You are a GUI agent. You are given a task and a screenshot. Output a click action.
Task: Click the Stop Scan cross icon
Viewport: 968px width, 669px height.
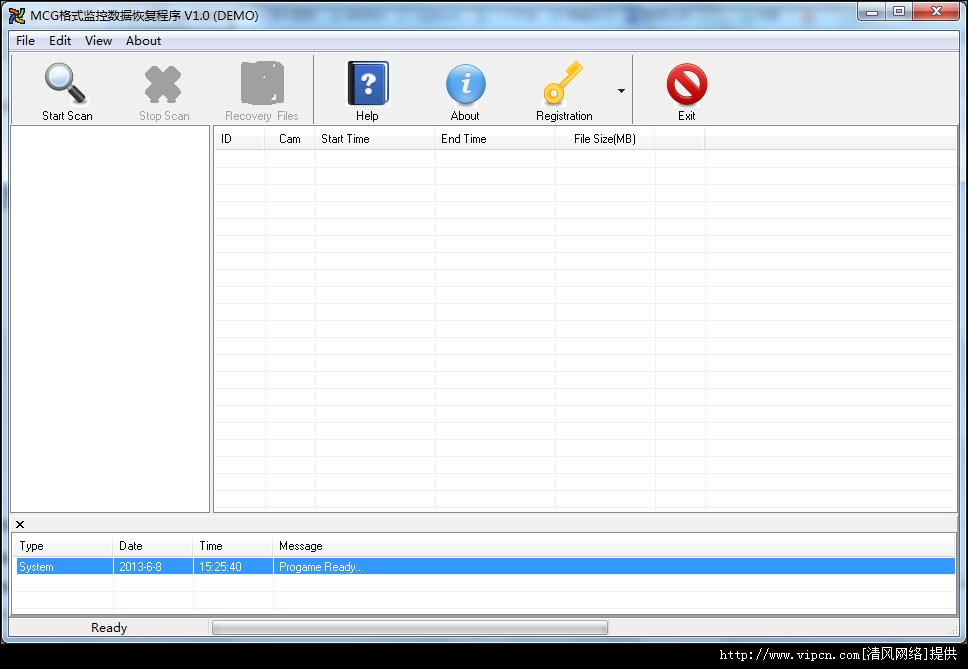tap(163, 84)
